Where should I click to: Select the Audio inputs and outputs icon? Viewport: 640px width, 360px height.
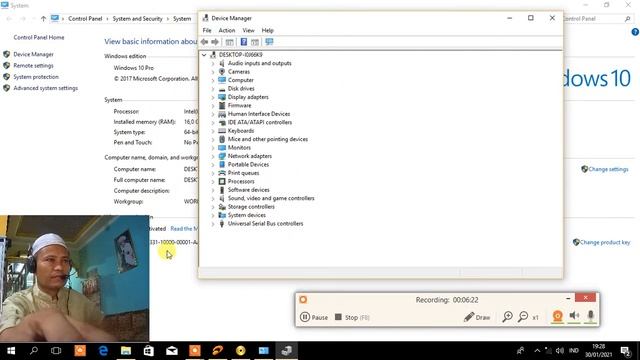pyautogui.click(x=222, y=63)
